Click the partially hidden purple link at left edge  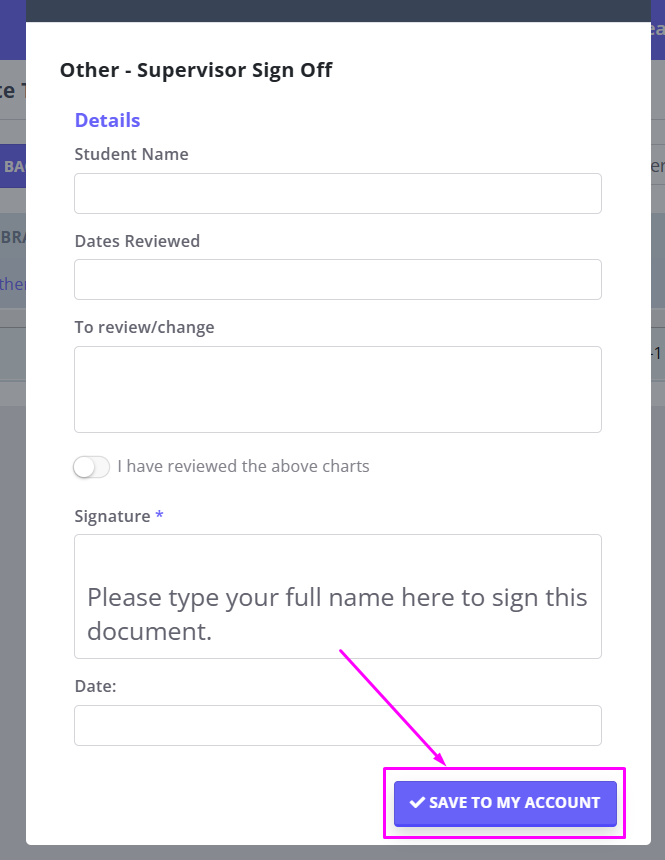[x=13, y=284]
